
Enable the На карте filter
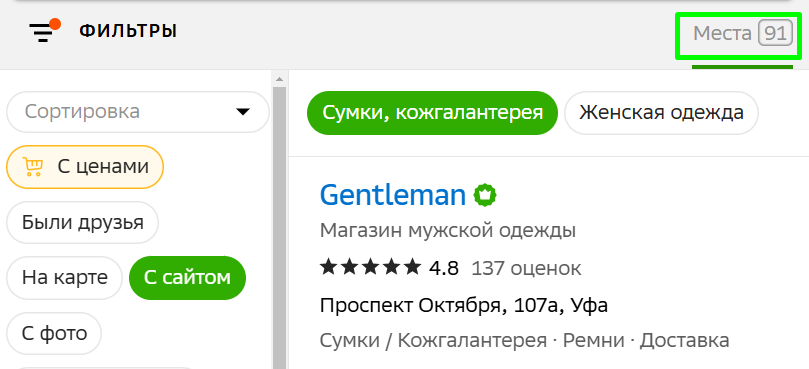tap(64, 278)
